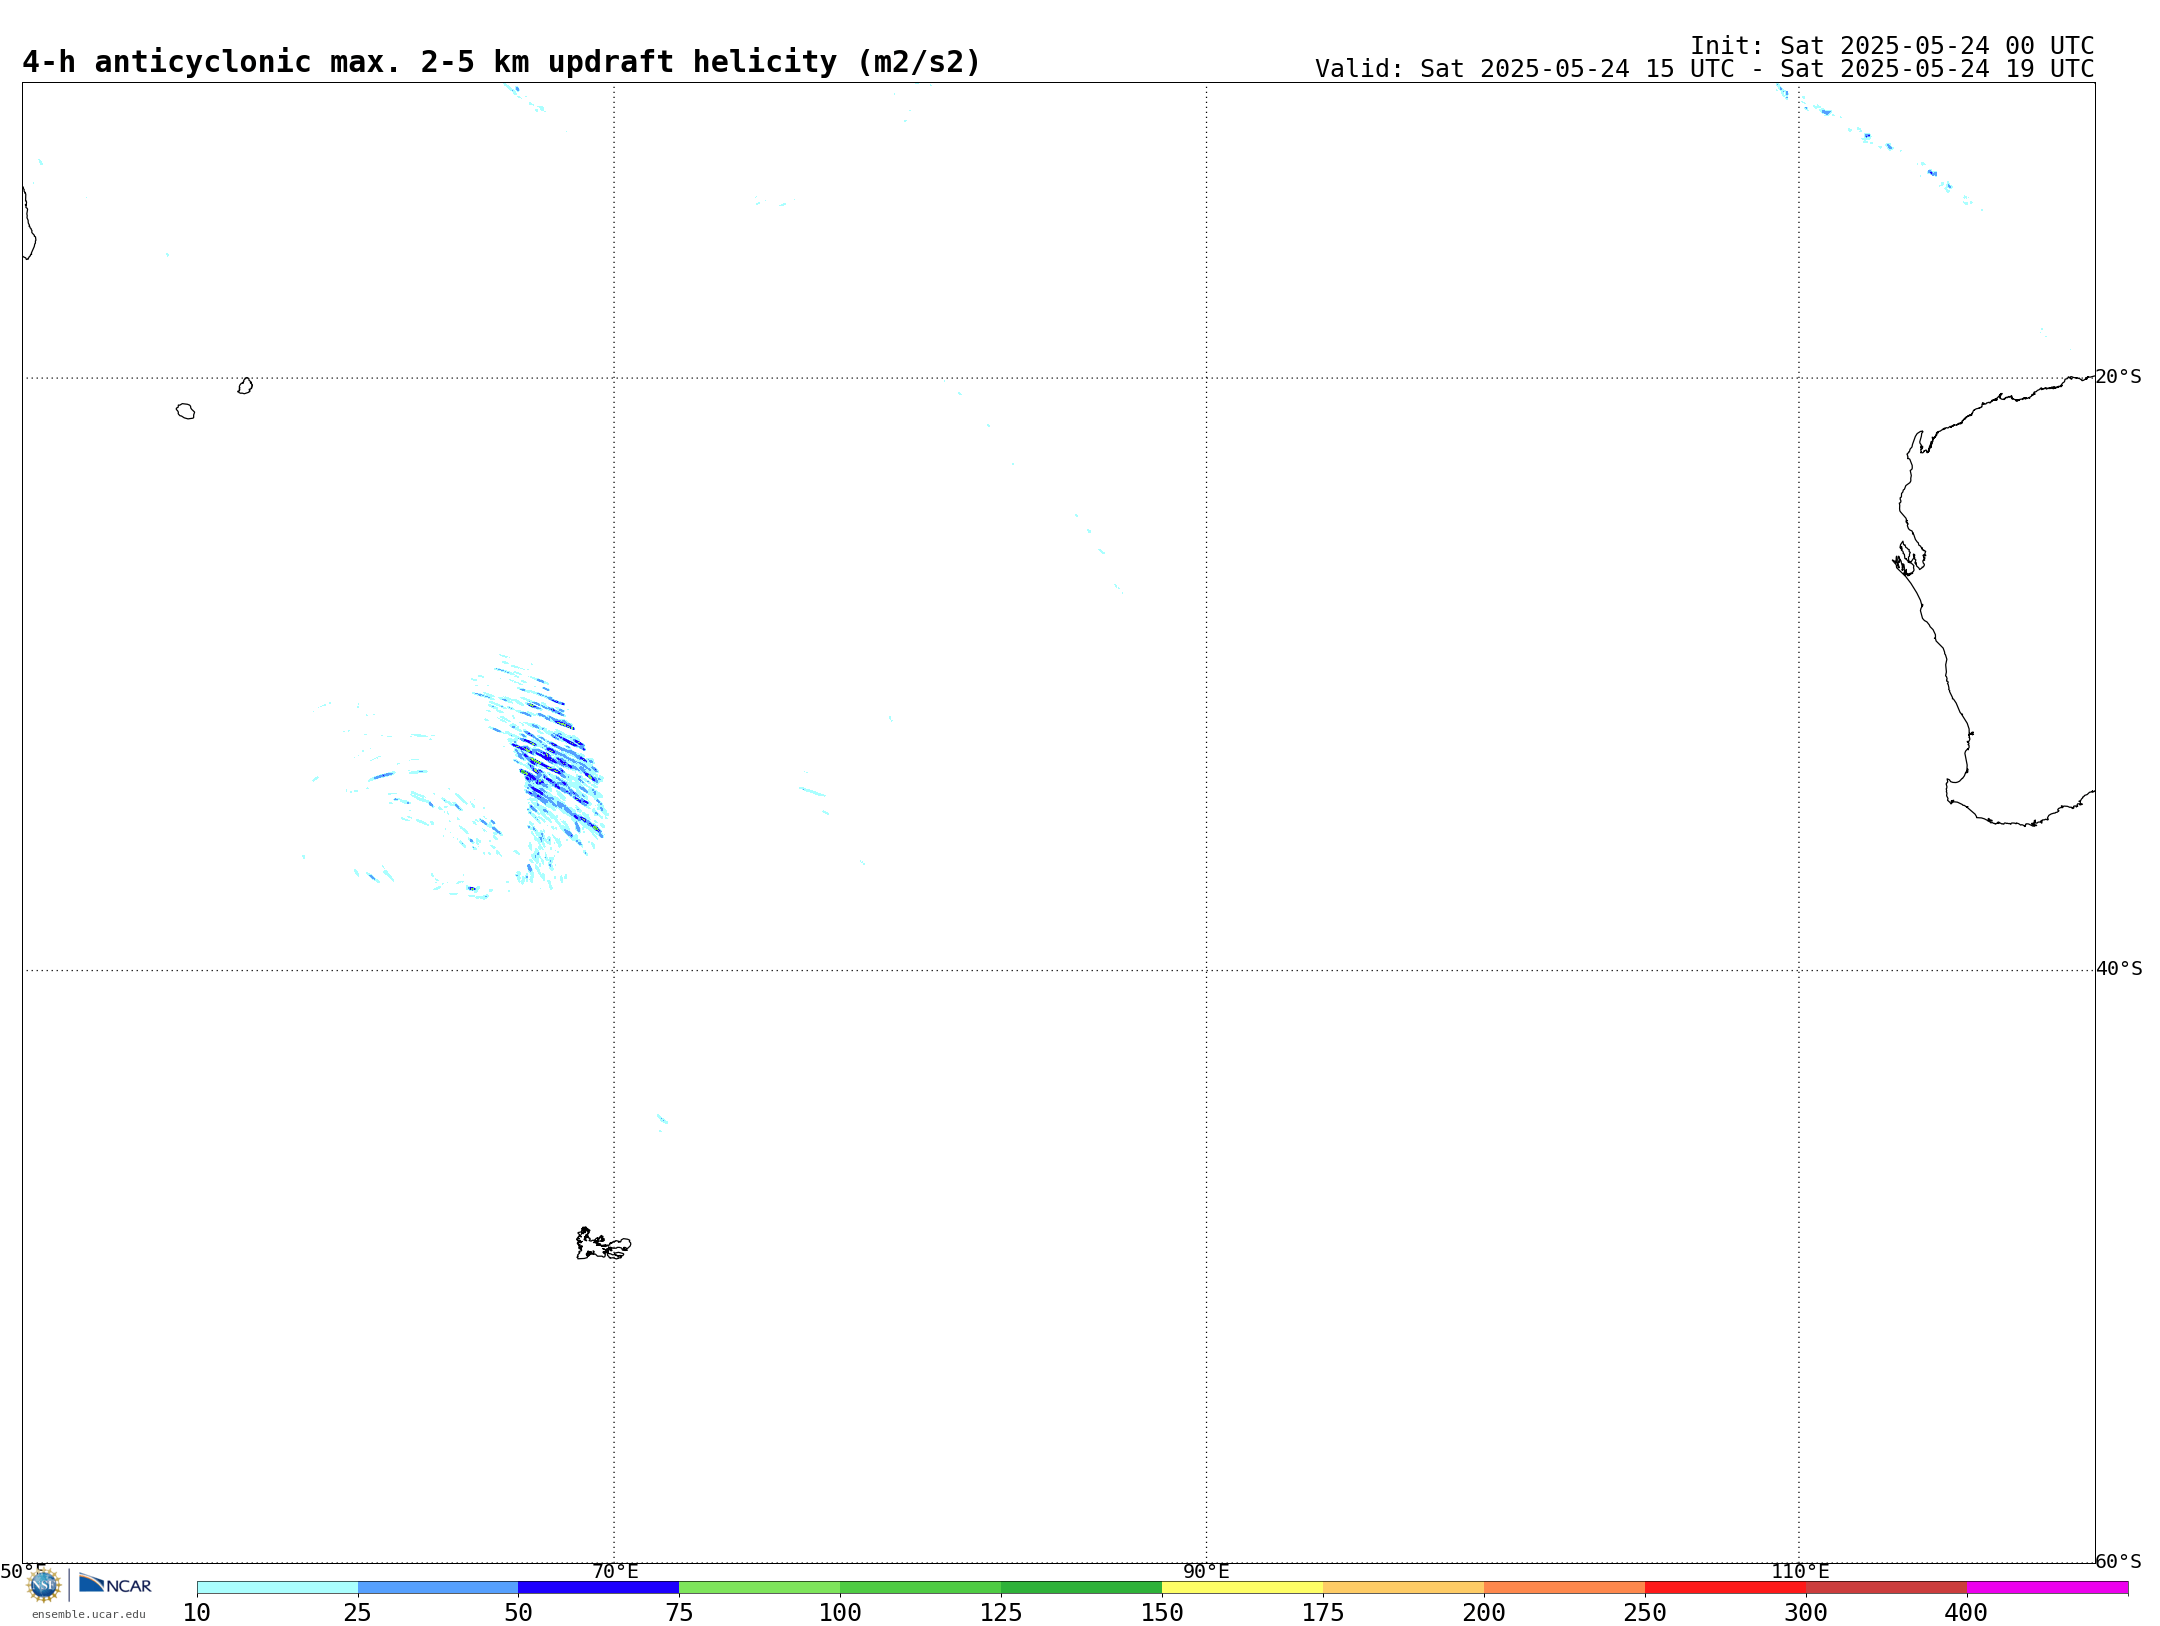Screen dimensions: 2160x1626
Task: Click the colorbar tick label 200
Action: pyautogui.click(x=1484, y=1613)
